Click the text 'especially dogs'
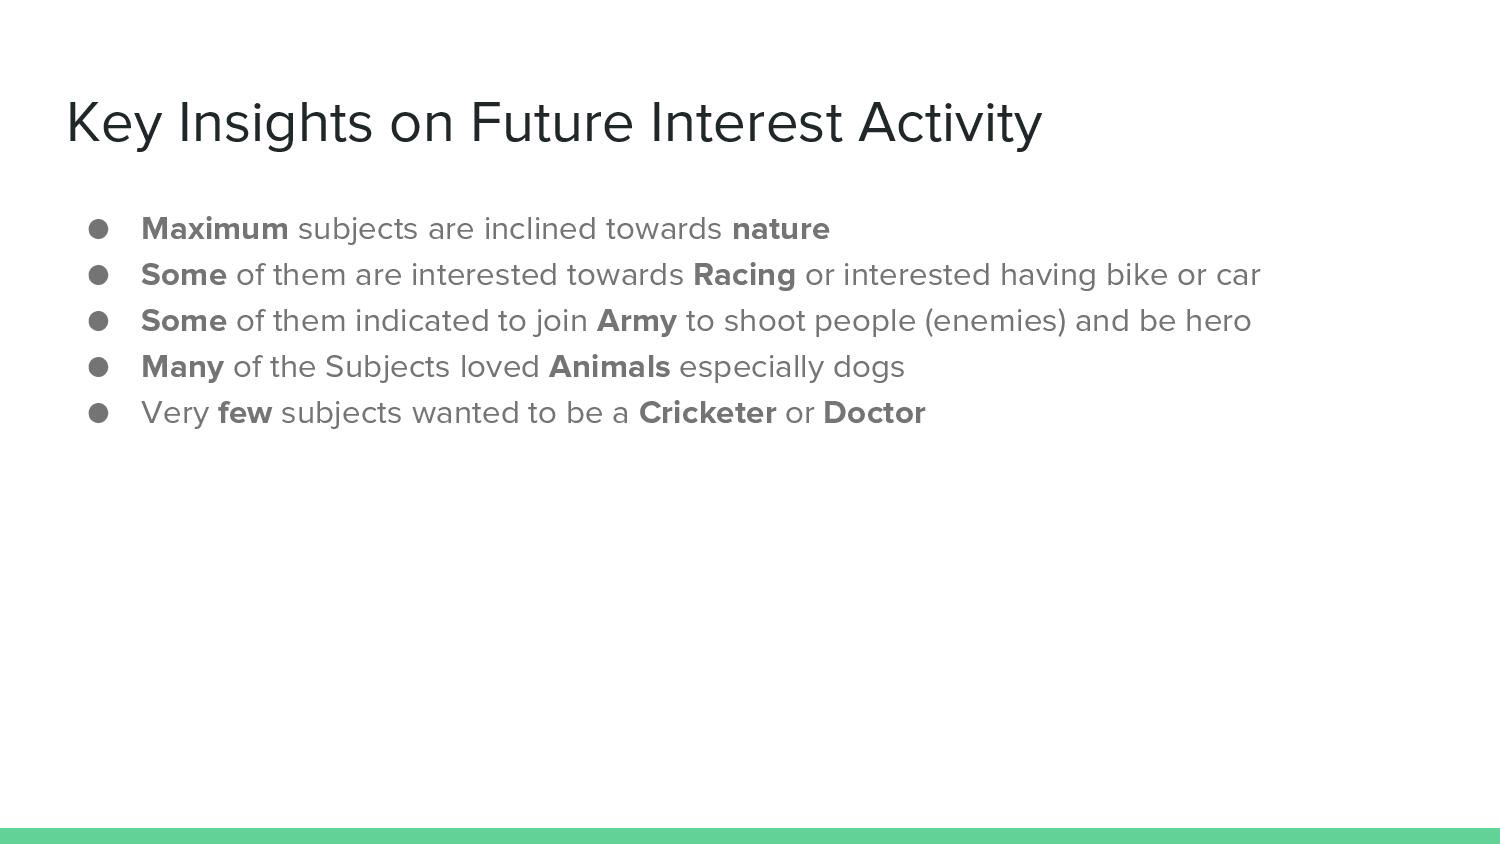1500x844 pixels. pyautogui.click(x=792, y=368)
